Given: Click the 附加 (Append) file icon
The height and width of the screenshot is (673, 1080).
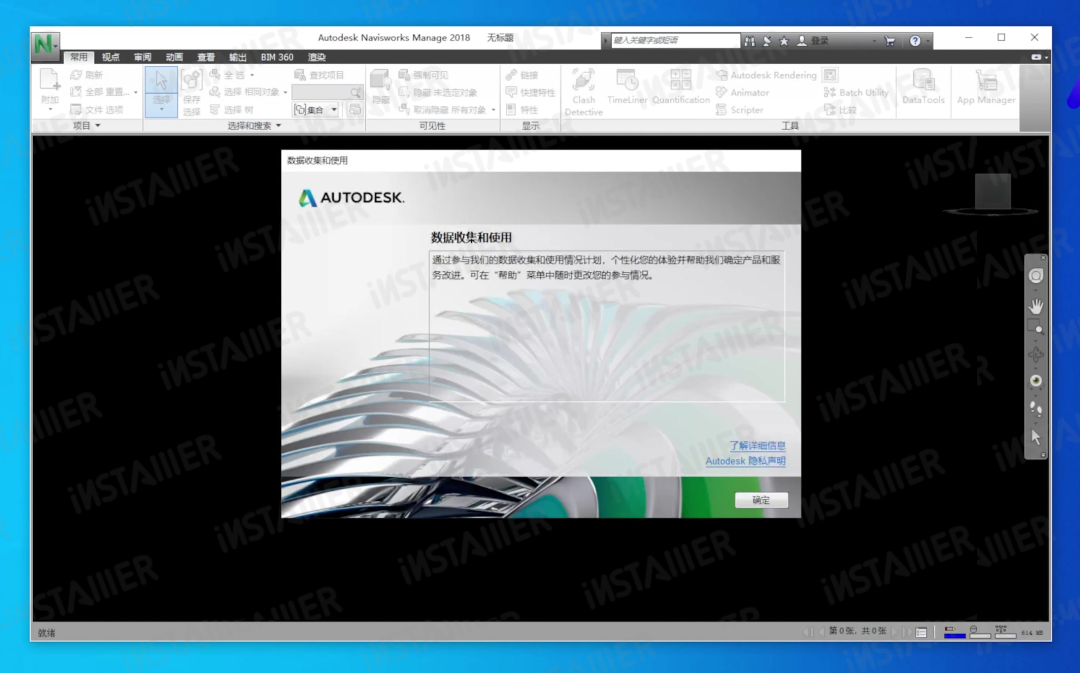Looking at the screenshot, I should (50, 79).
